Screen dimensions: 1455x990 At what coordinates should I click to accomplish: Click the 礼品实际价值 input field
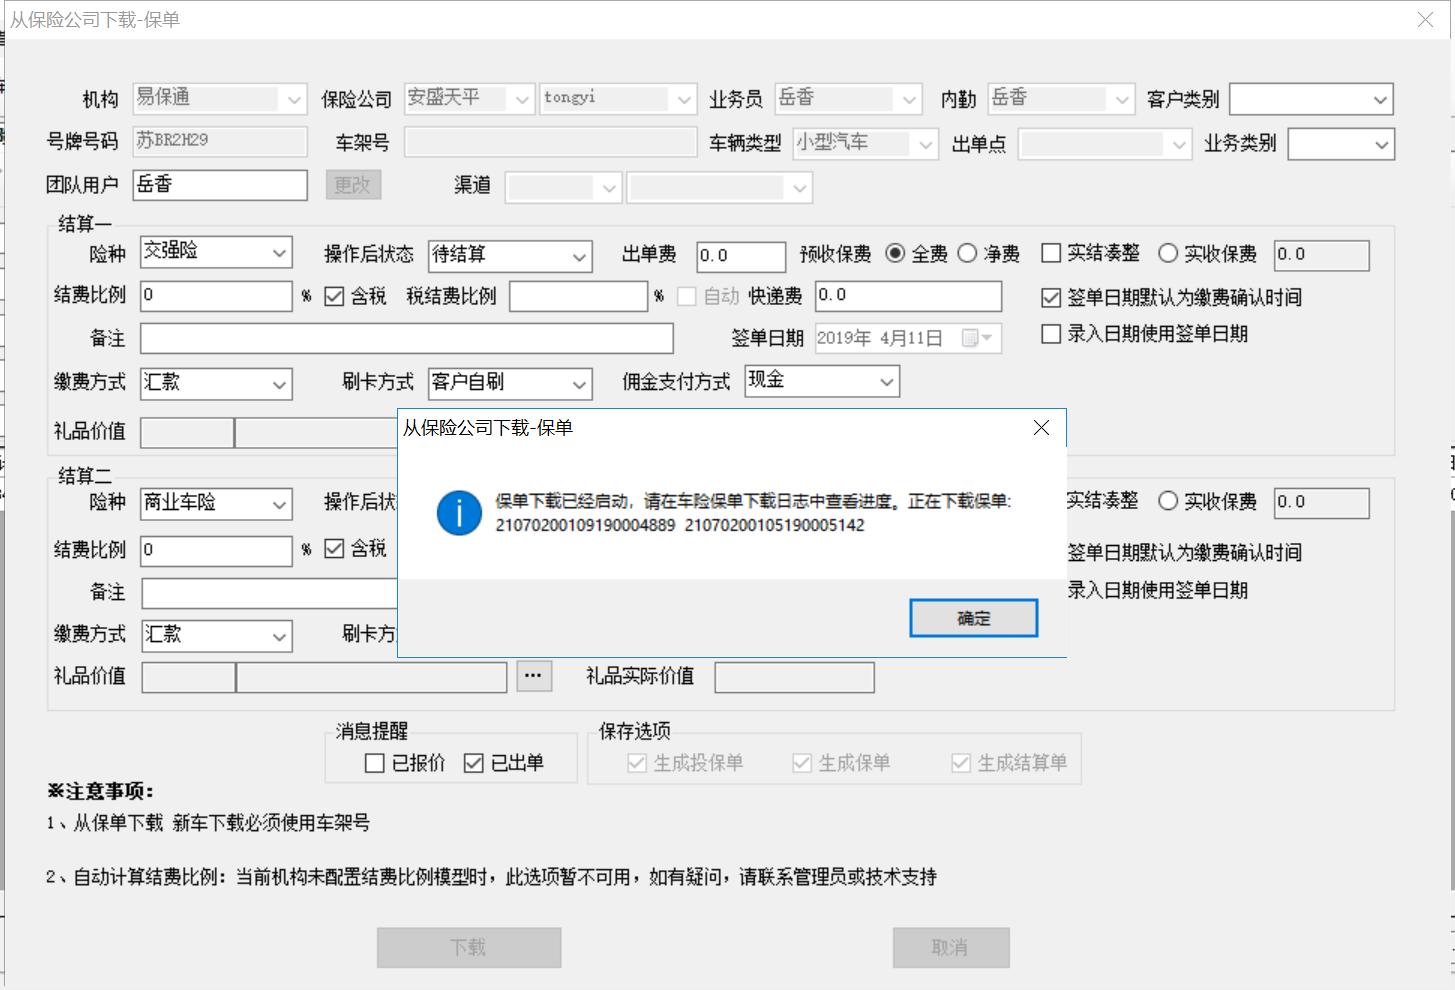[794, 677]
